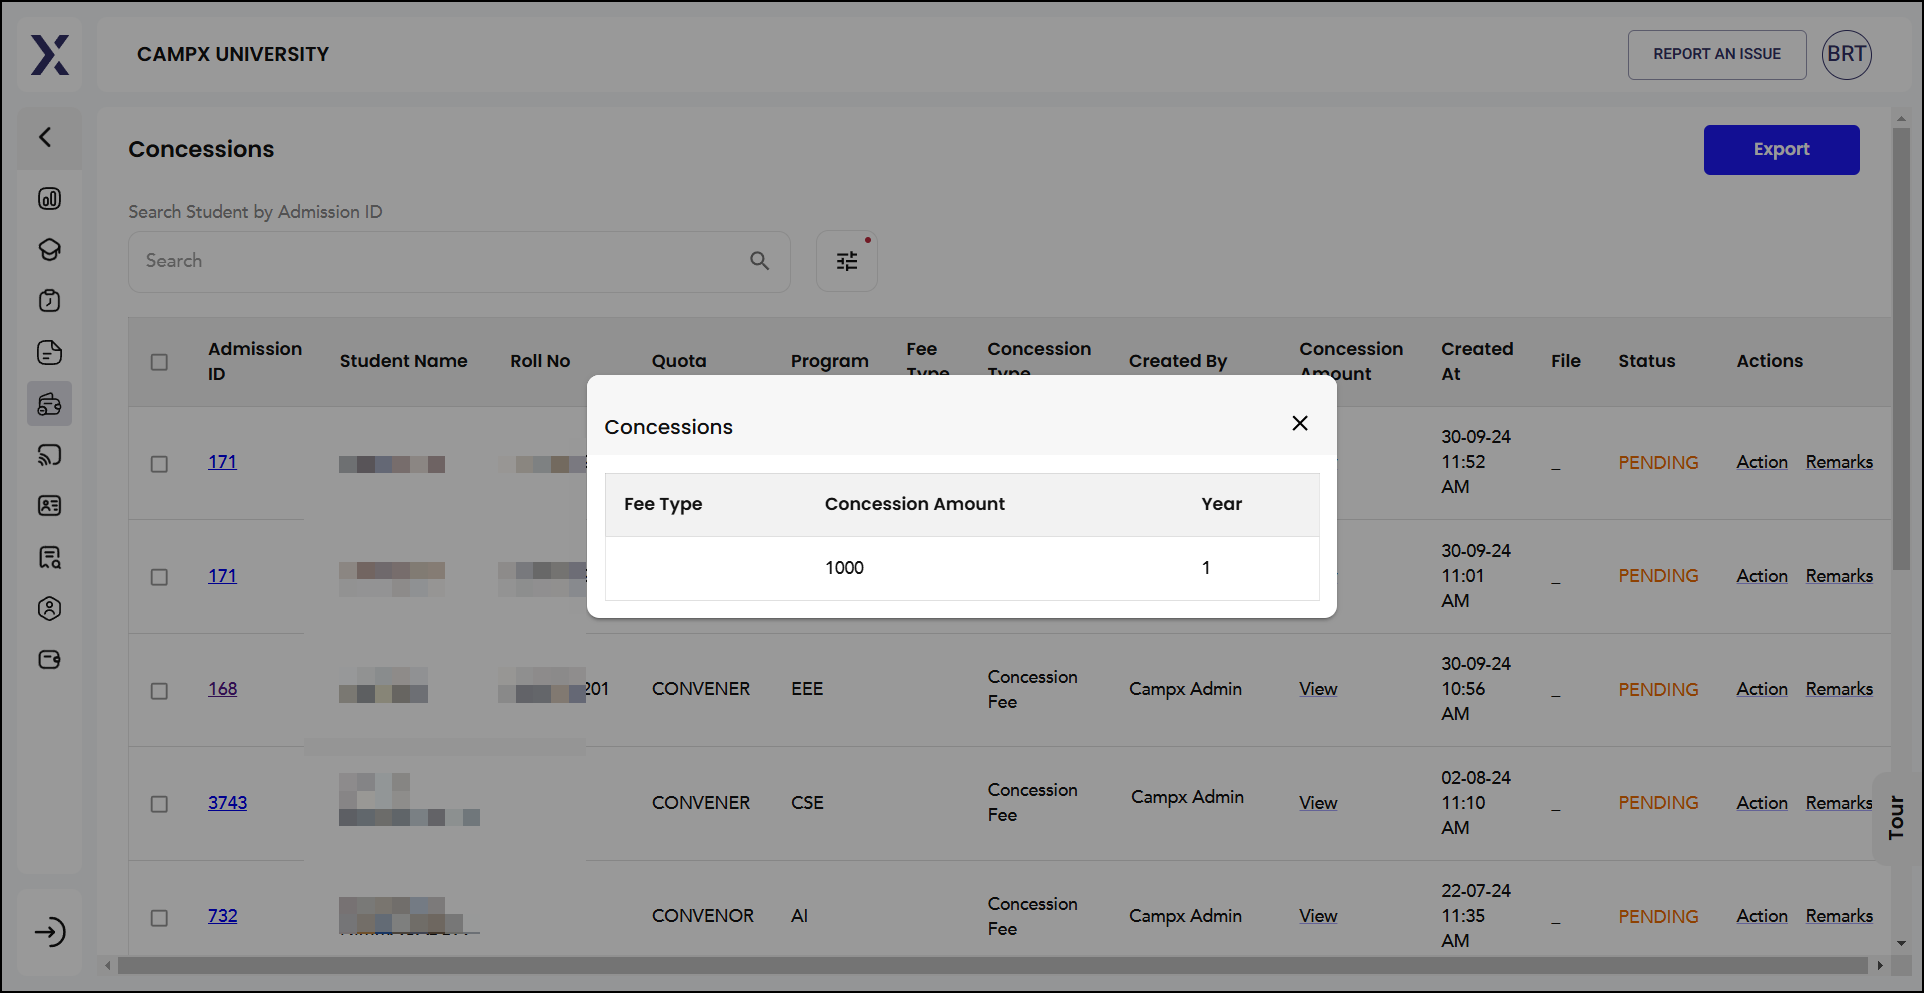Click Student Name column header
The image size is (1924, 993).
pos(403,361)
